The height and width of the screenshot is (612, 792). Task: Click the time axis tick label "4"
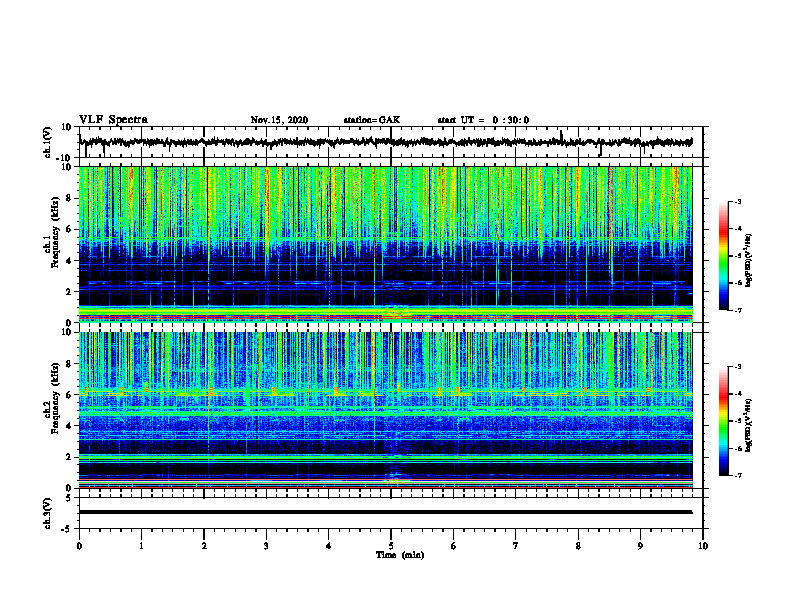pos(329,546)
